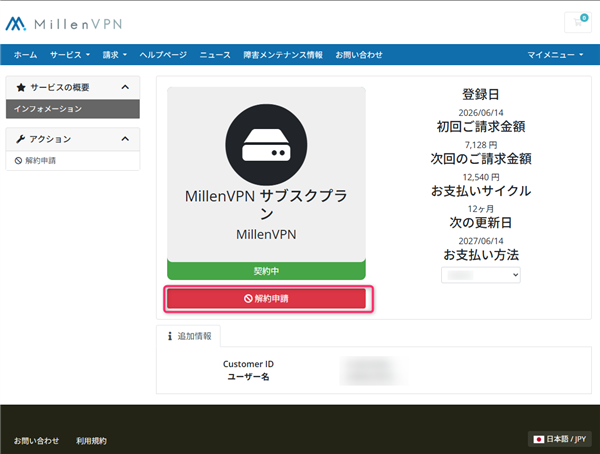Screen dimensions: 600x454
Task: Open the ニュース page
Action: [215, 55]
